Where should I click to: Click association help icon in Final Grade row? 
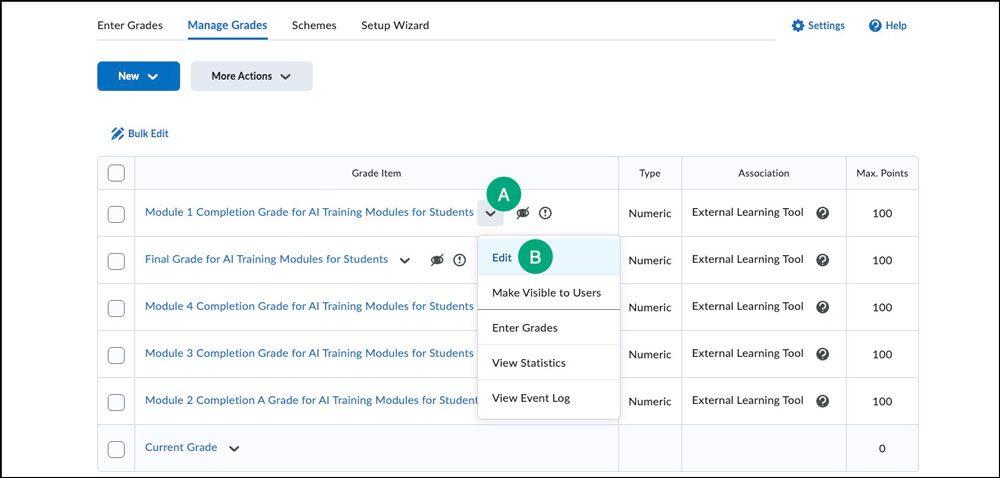[823, 260]
